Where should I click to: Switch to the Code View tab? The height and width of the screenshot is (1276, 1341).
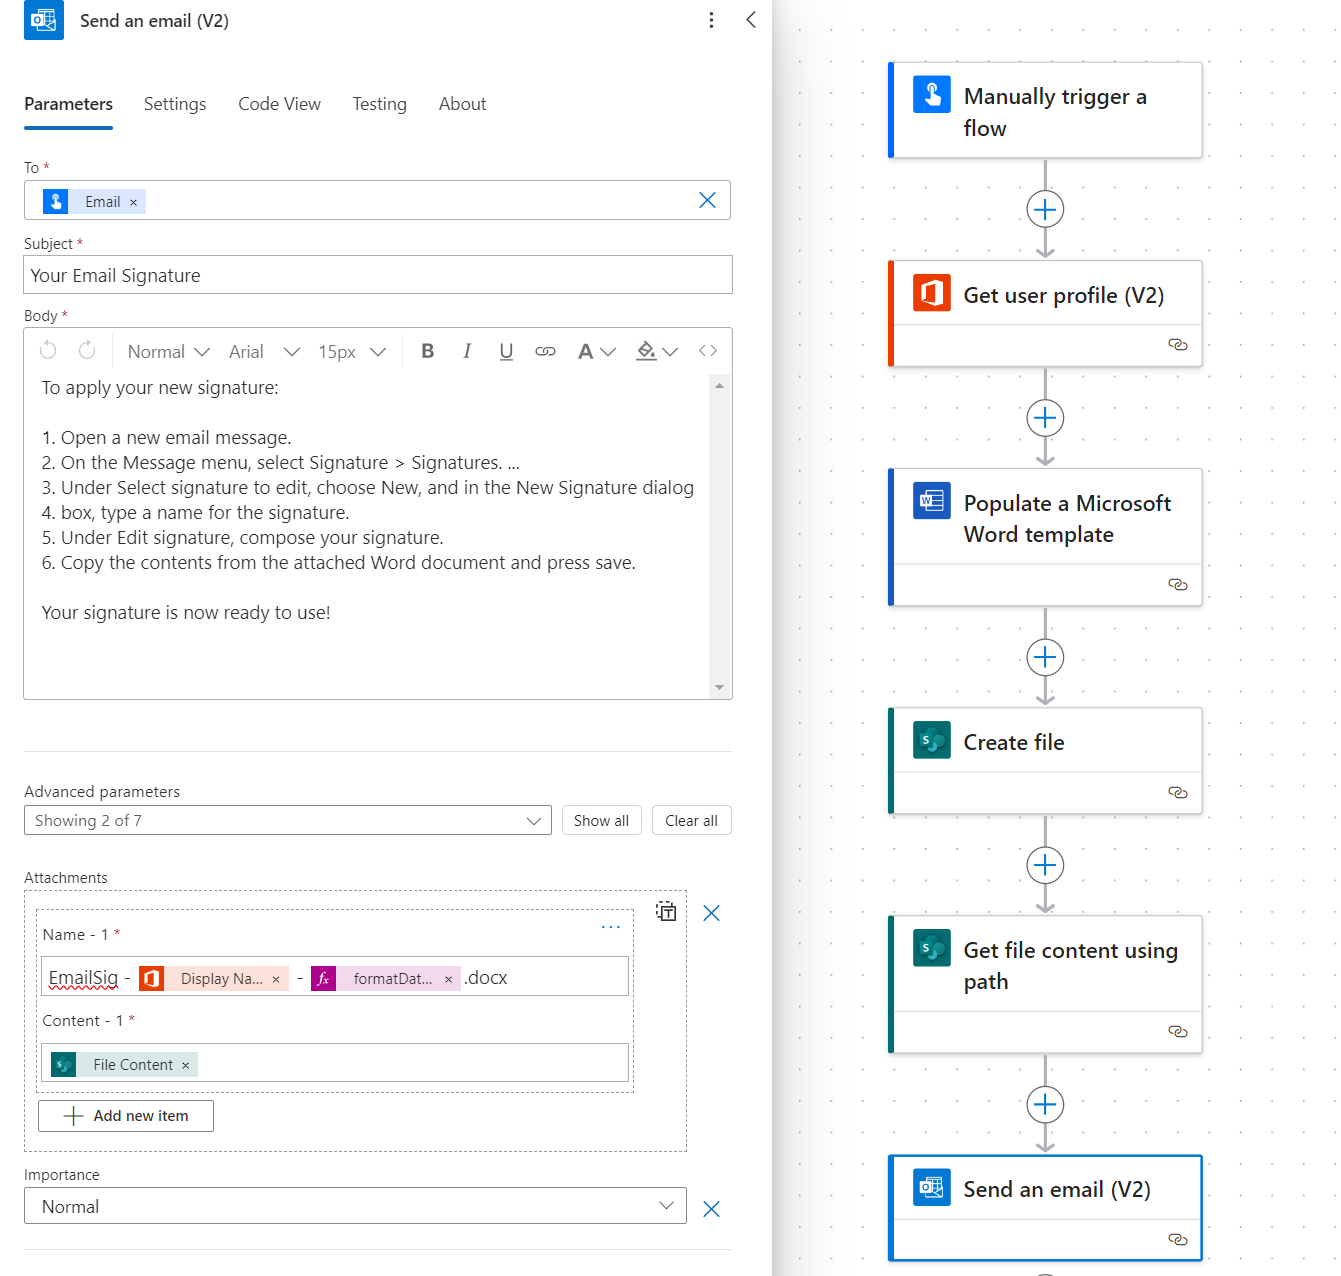click(279, 104)
